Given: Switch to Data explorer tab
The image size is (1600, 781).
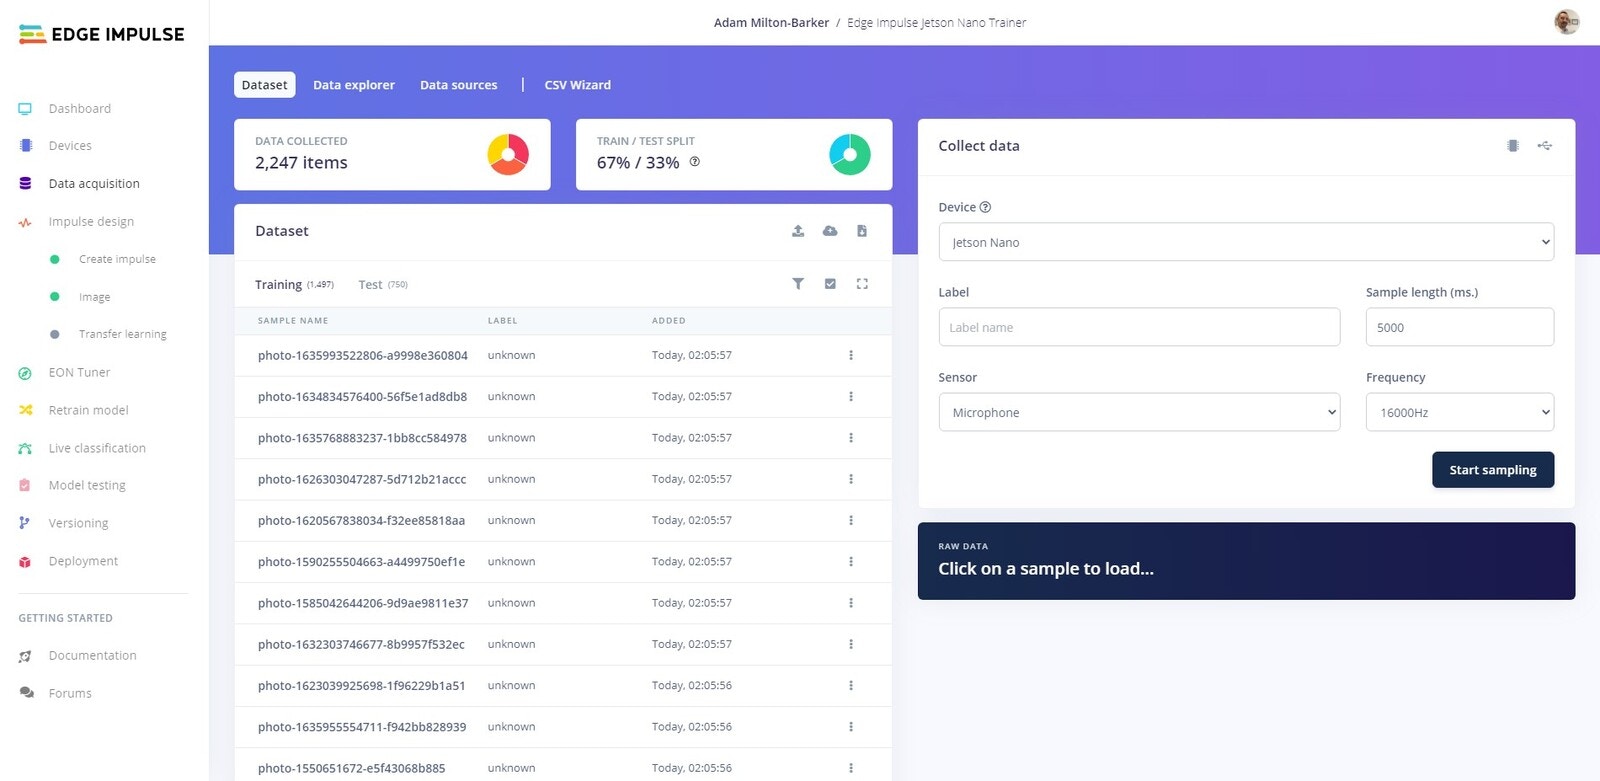Looking at the screenshot, I should 354,85.
